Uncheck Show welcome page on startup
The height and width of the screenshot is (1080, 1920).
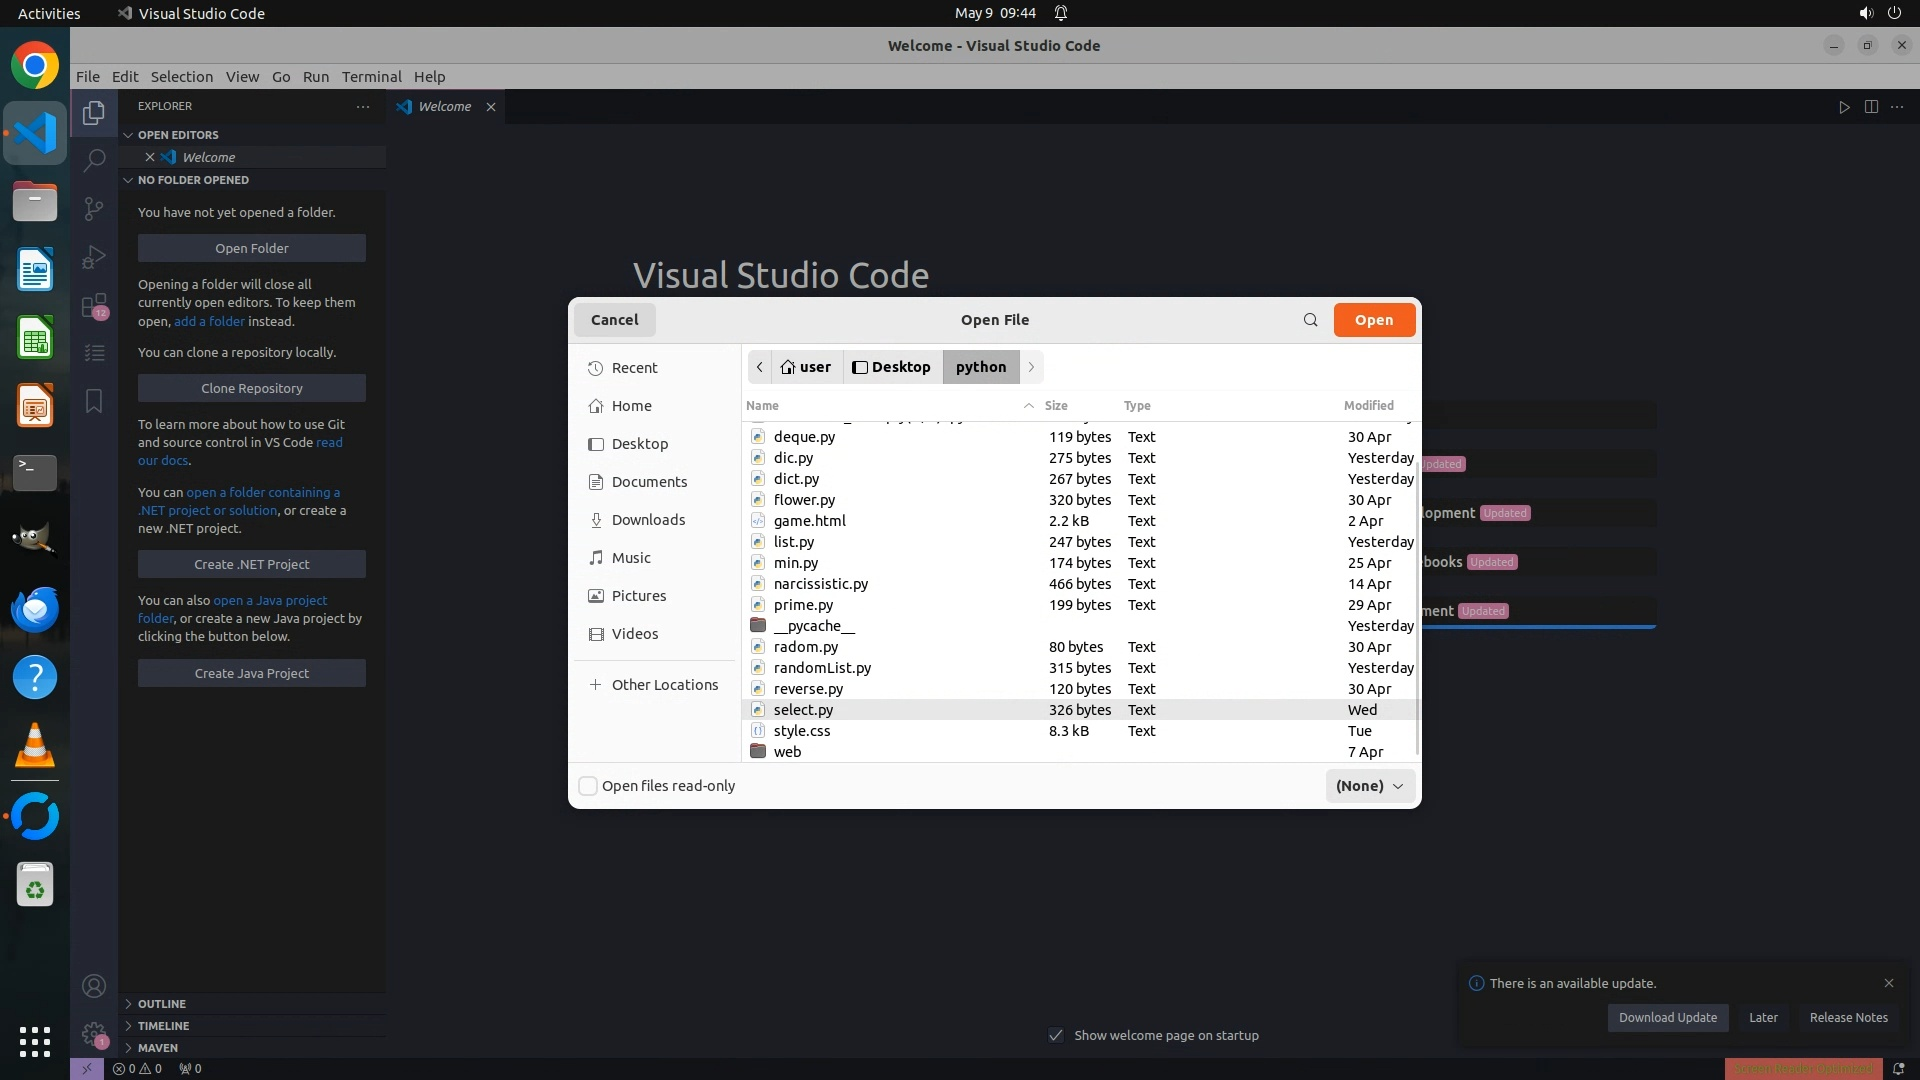(1056, 1035)
